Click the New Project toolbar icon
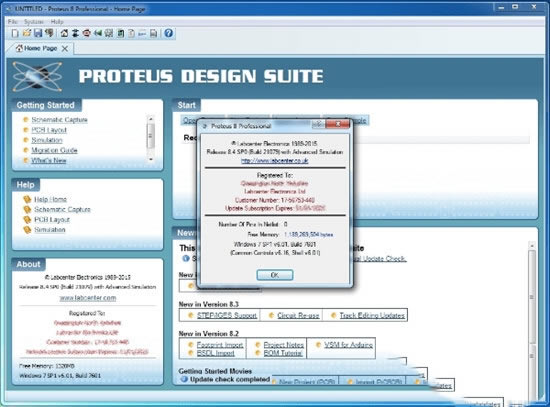This screenshot has width=550, height=407. pyautogui.click(x=15, y=33)
